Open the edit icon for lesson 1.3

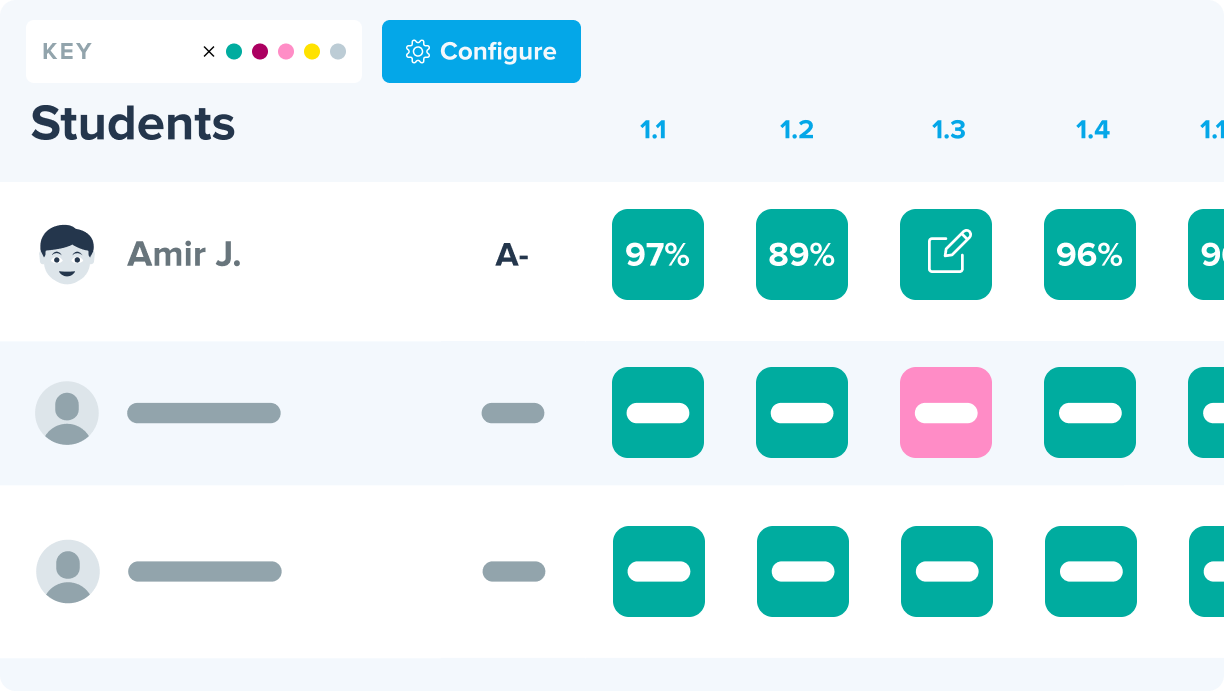[946, 255]
